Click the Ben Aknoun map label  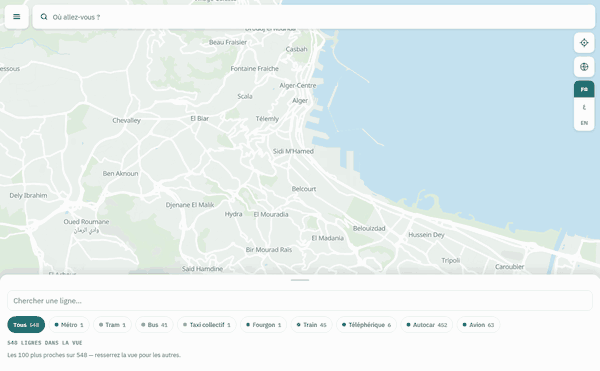(x=120, y=174)
